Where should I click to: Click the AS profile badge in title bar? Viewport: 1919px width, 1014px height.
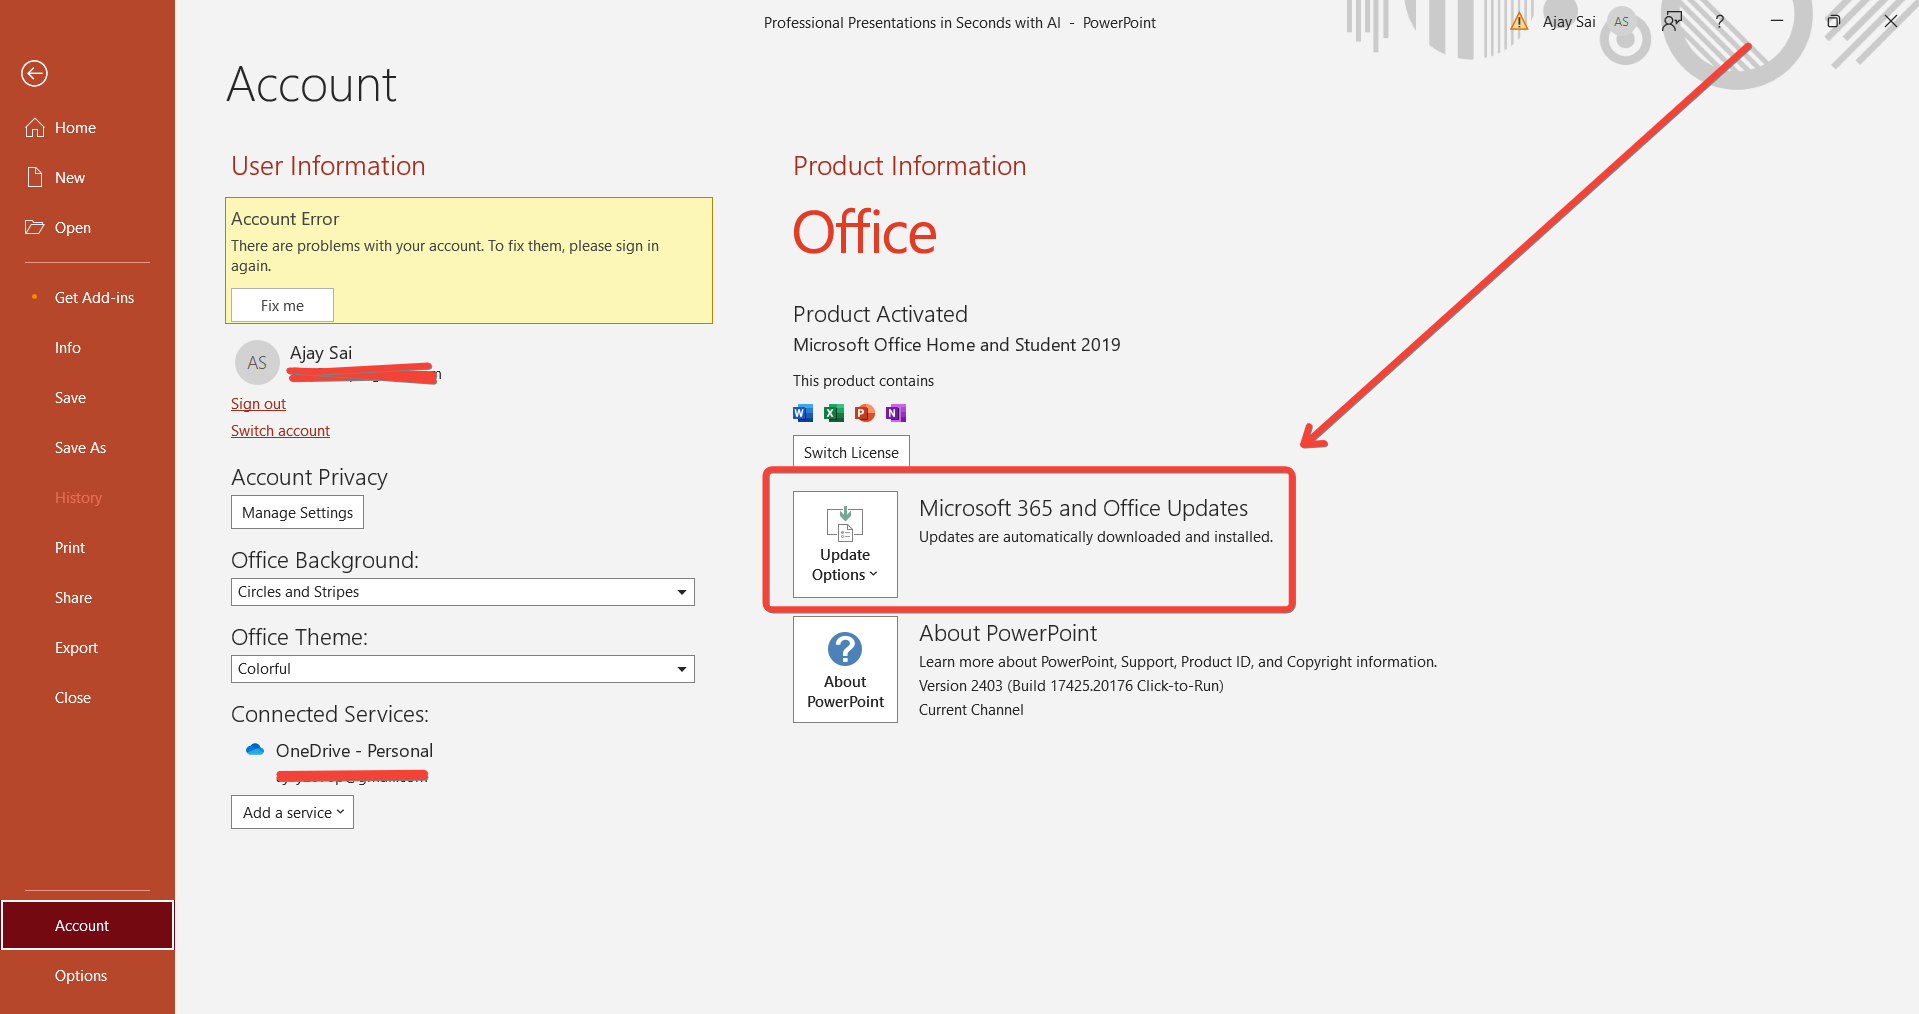pyautogui.click(x=1622, y=21)
